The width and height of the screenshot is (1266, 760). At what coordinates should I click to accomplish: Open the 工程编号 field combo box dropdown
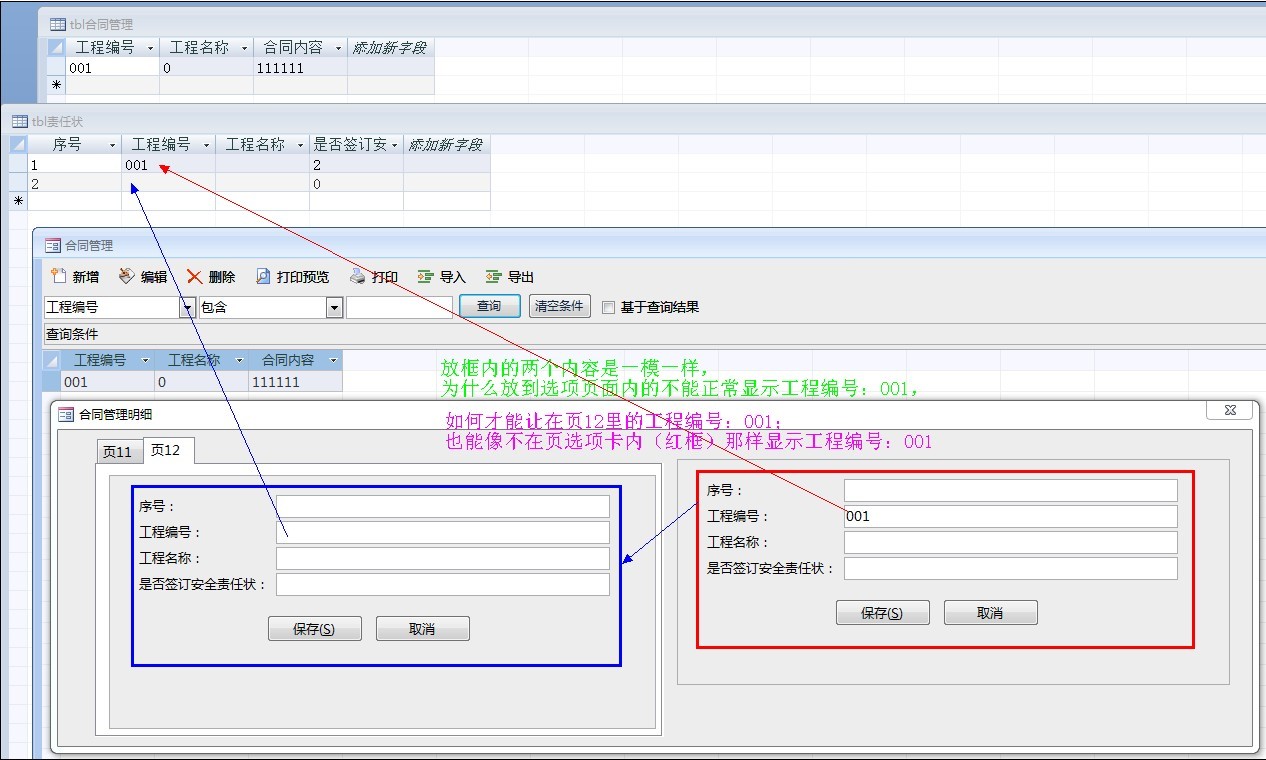(x=187, y=308)
